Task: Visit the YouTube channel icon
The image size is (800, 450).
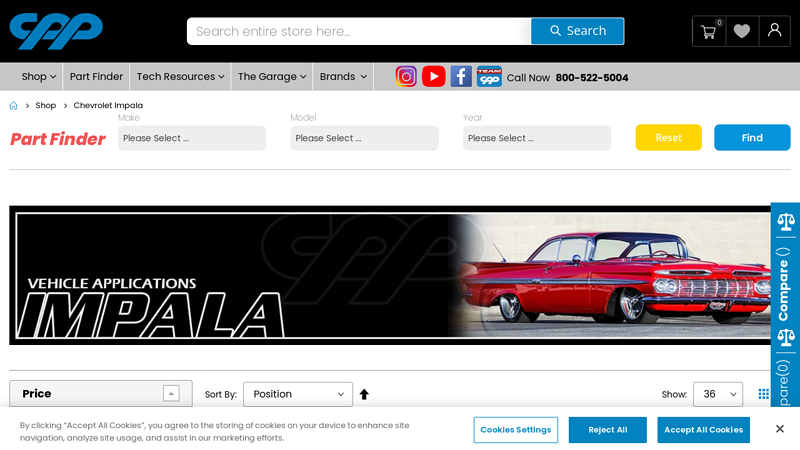Action: 434,77
